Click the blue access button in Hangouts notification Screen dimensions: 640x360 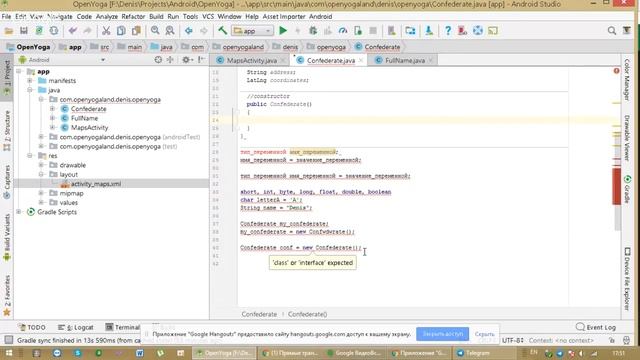click(442, 334)
